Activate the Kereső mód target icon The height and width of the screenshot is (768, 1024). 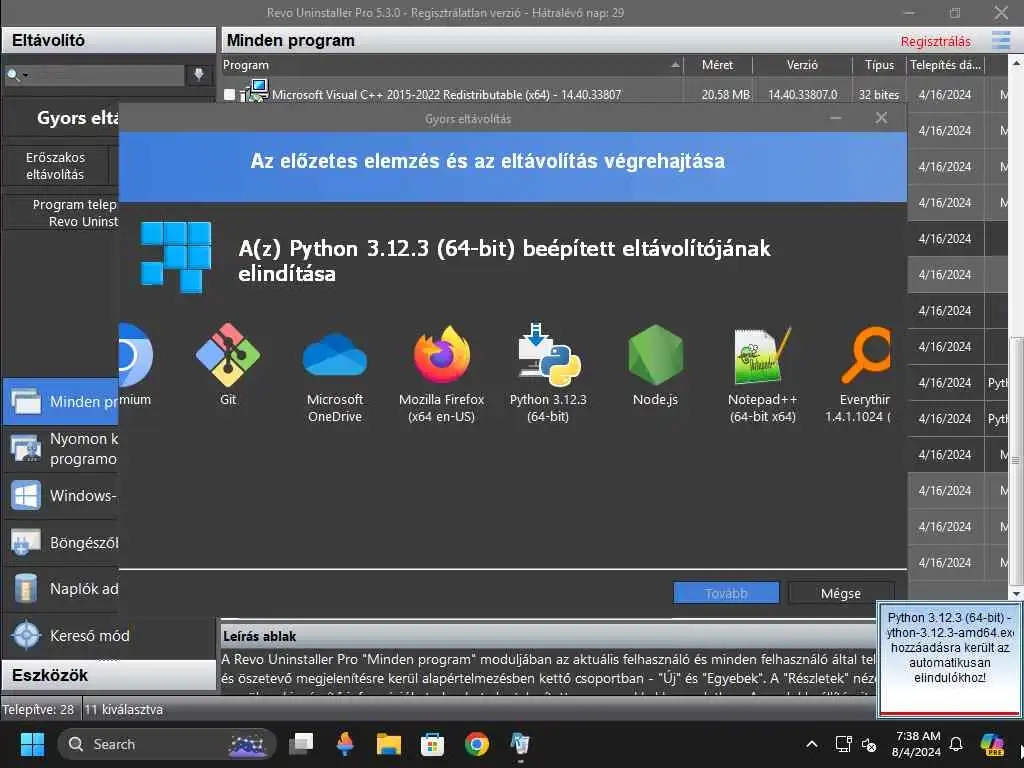click(x=26, y=635)
